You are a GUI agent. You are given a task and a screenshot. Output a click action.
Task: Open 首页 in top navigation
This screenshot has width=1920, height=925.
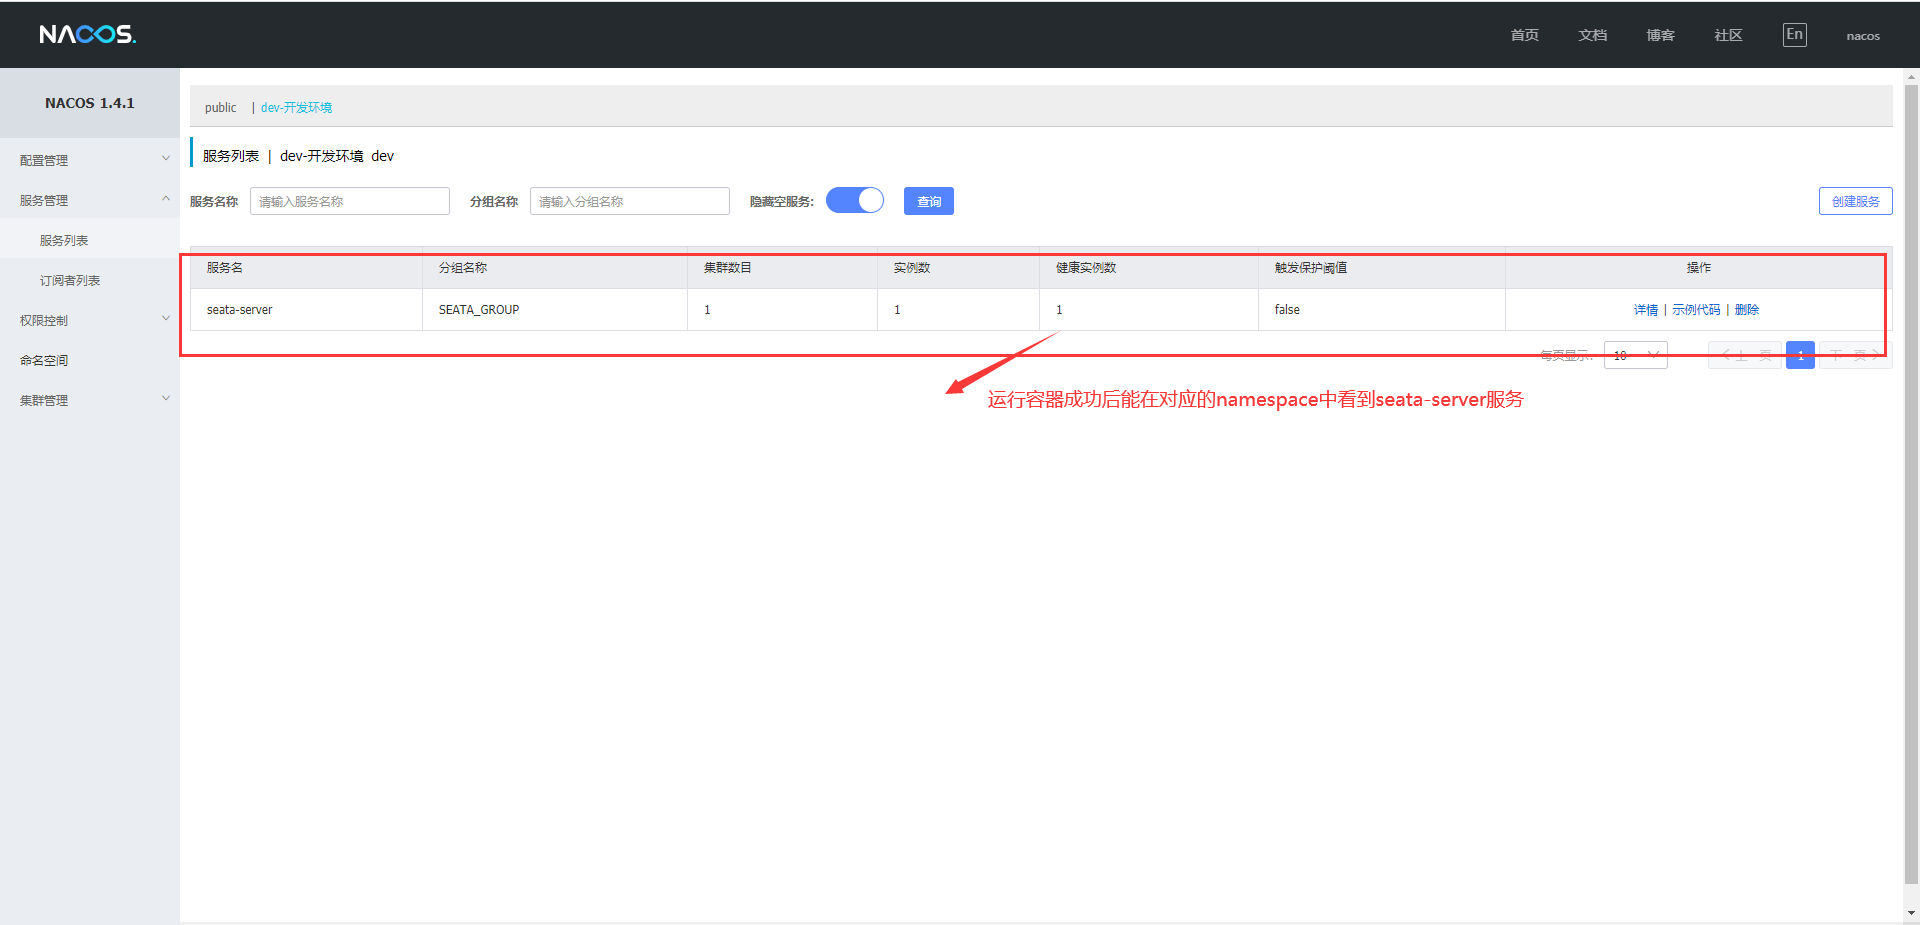(x=1524, y=35)
